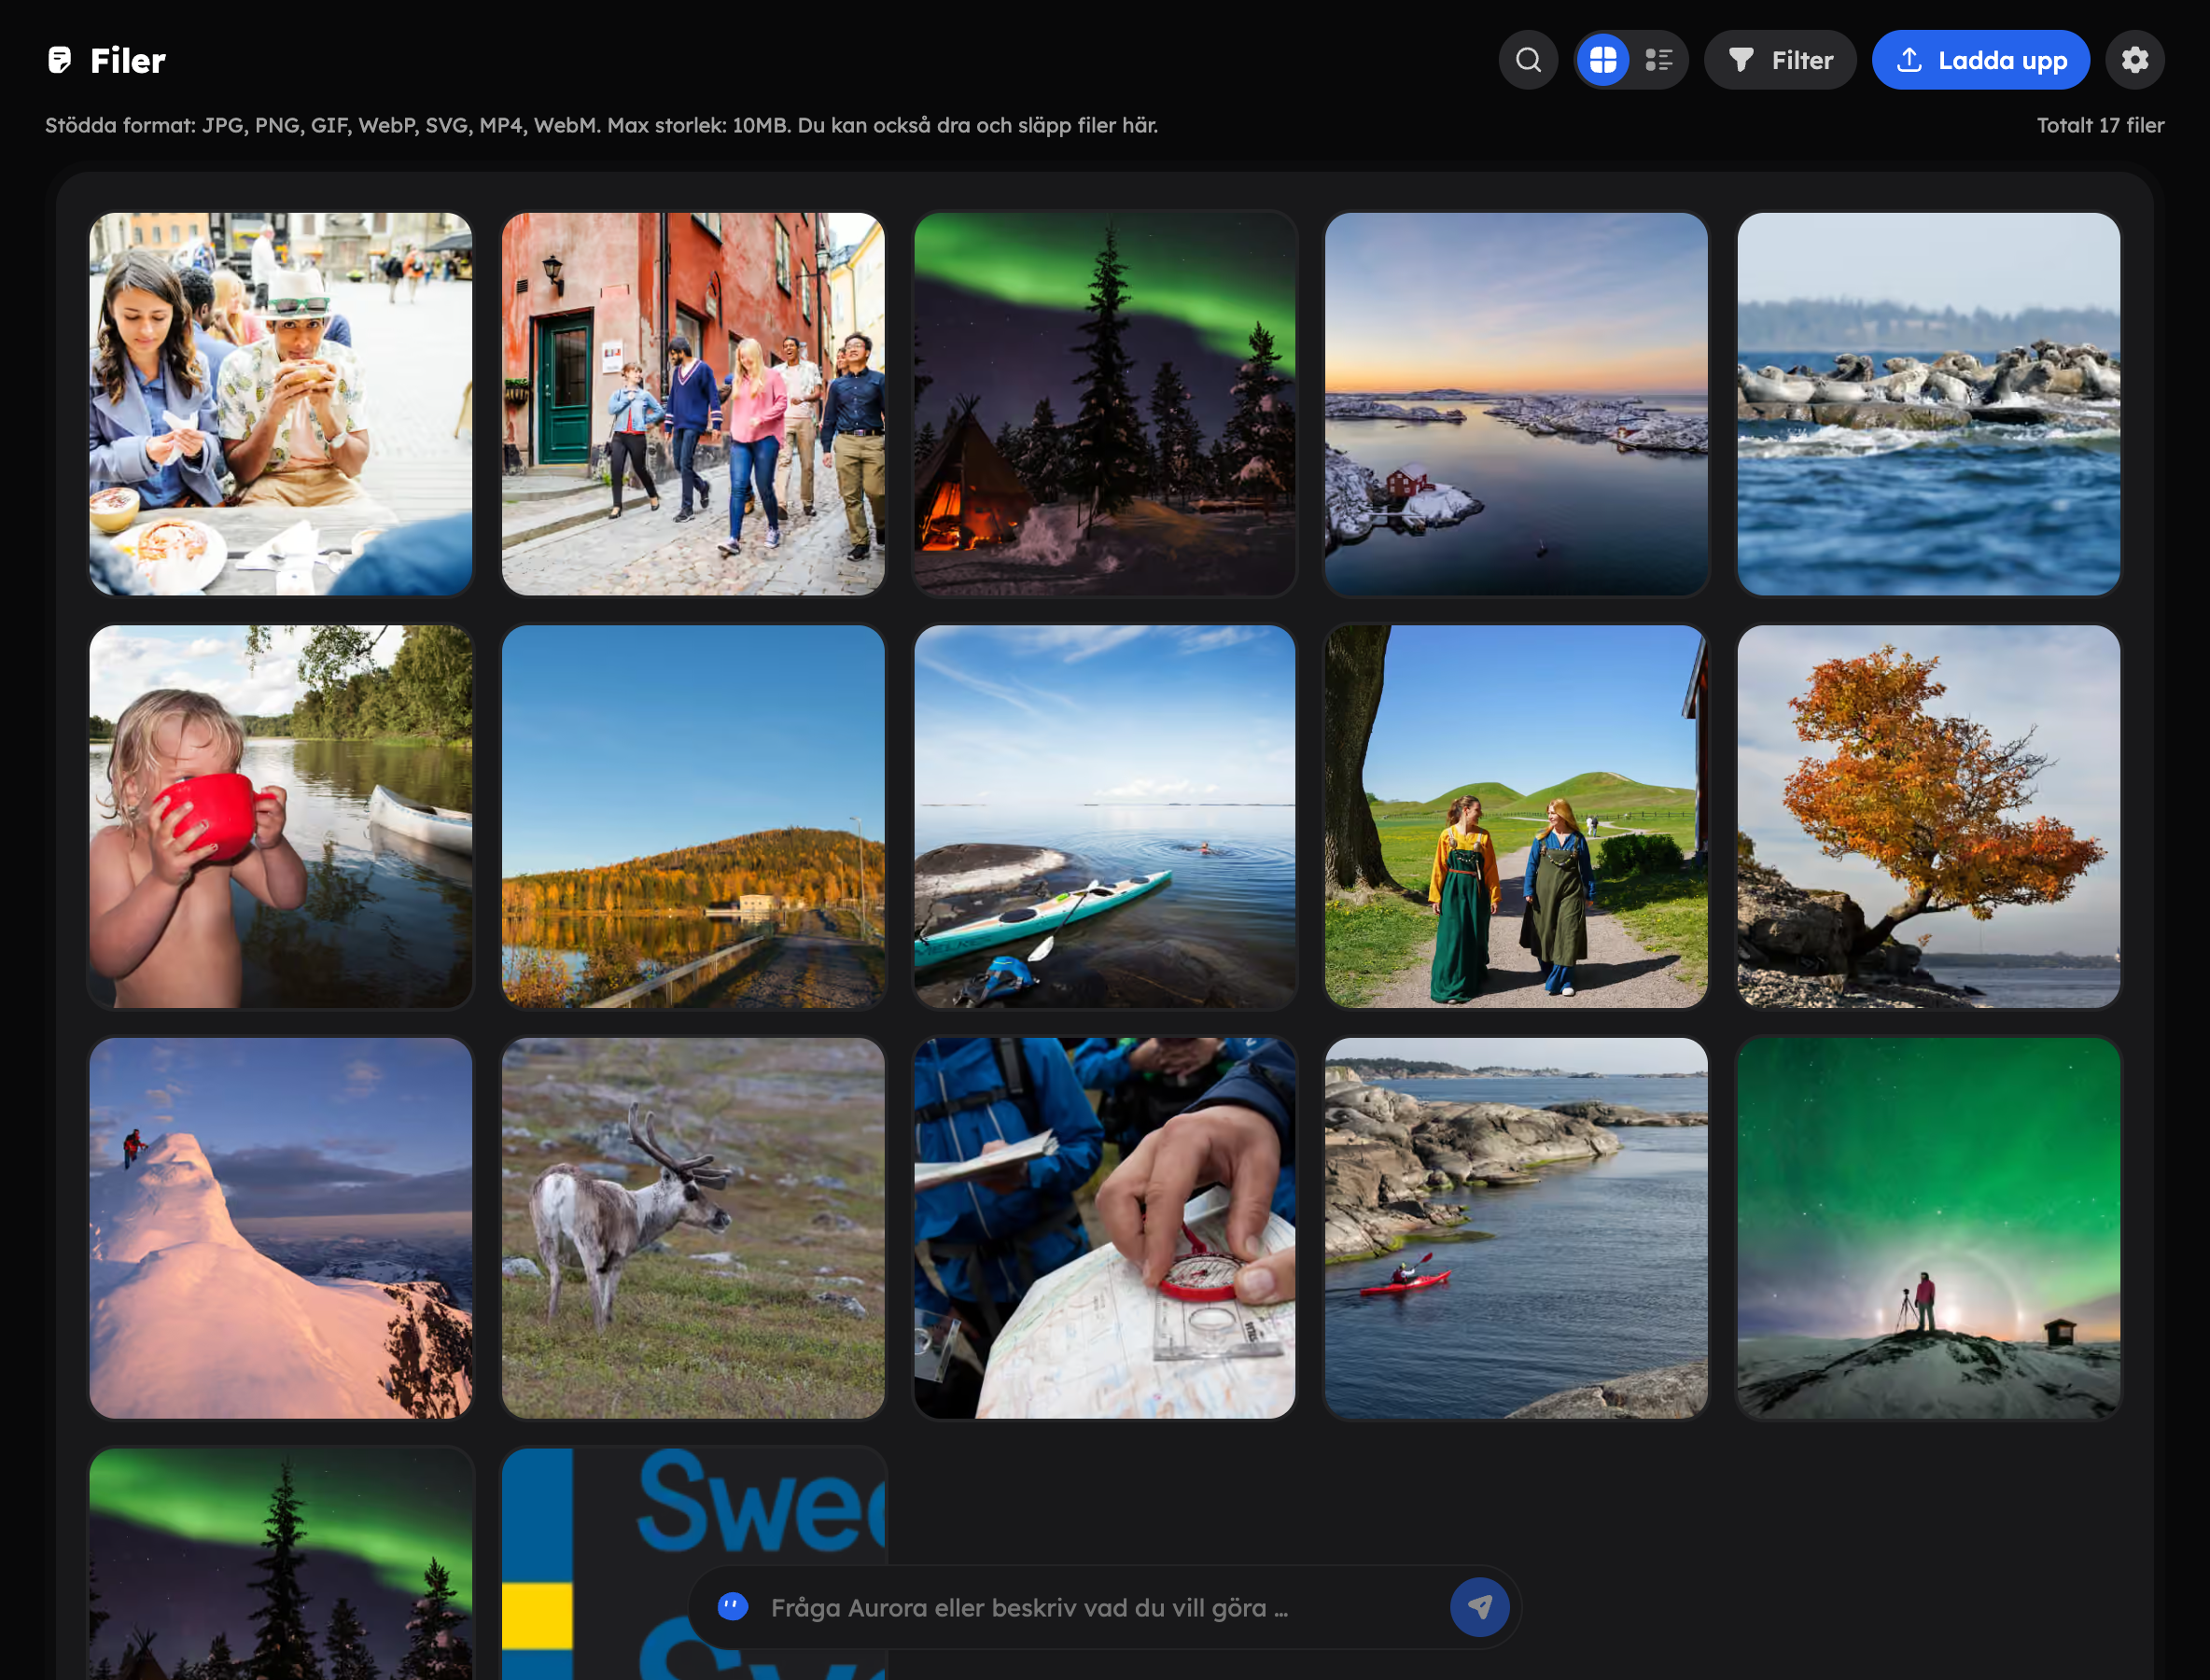Switch to list view
This screenshot has width=2210, height=1680.
click(1659, 60)
